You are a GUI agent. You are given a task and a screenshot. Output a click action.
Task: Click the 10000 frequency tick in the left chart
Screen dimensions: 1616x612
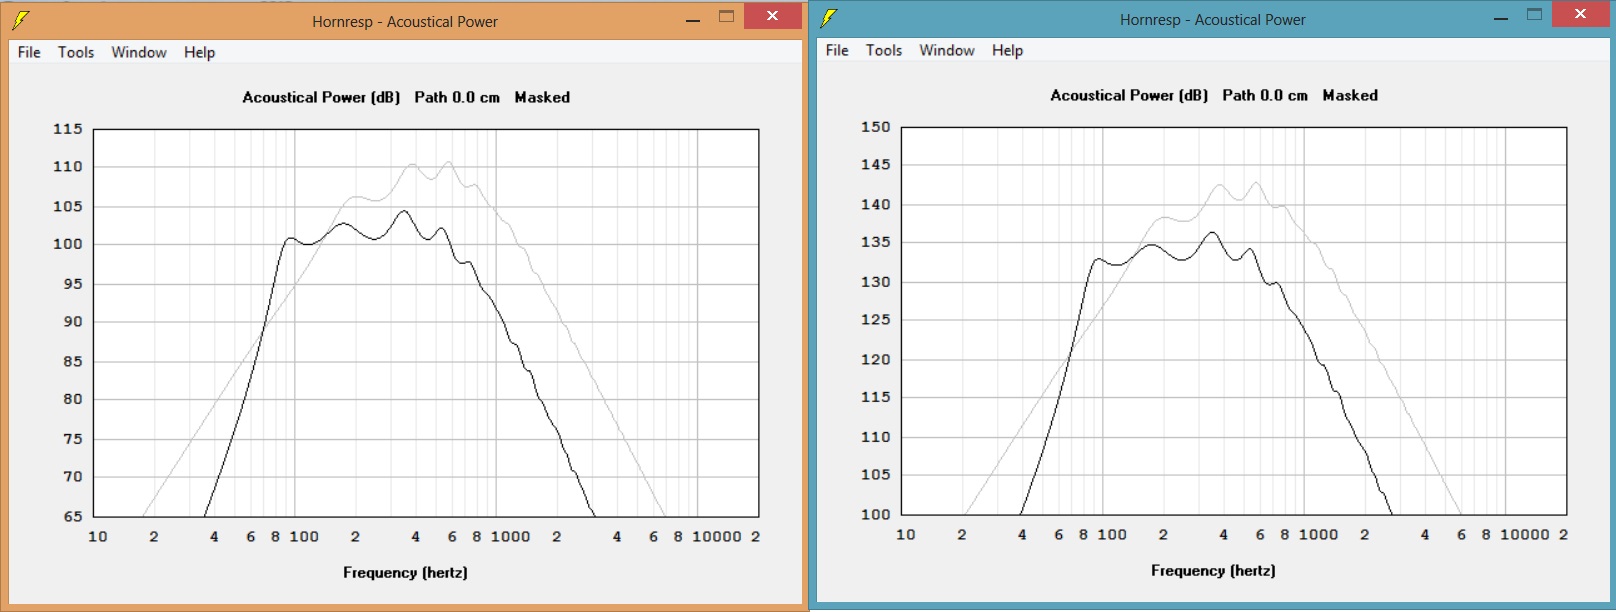point(717,536)
